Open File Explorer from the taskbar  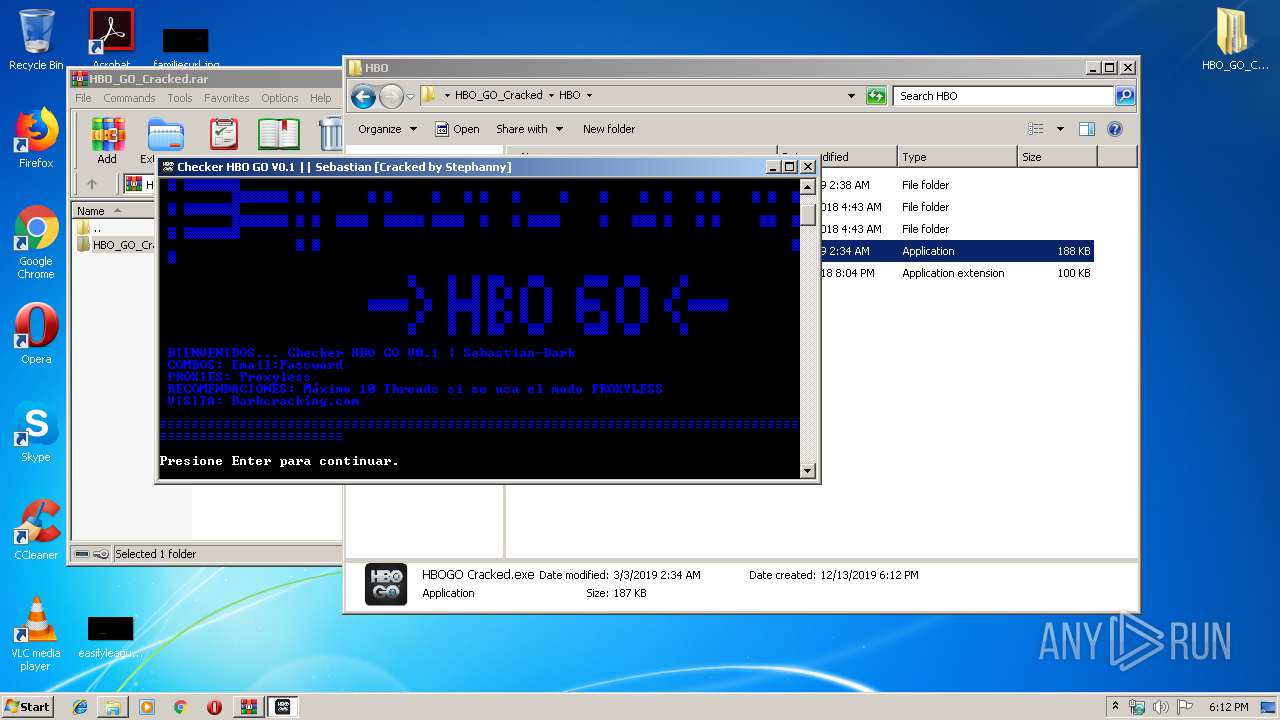click(x=113, y=707)
